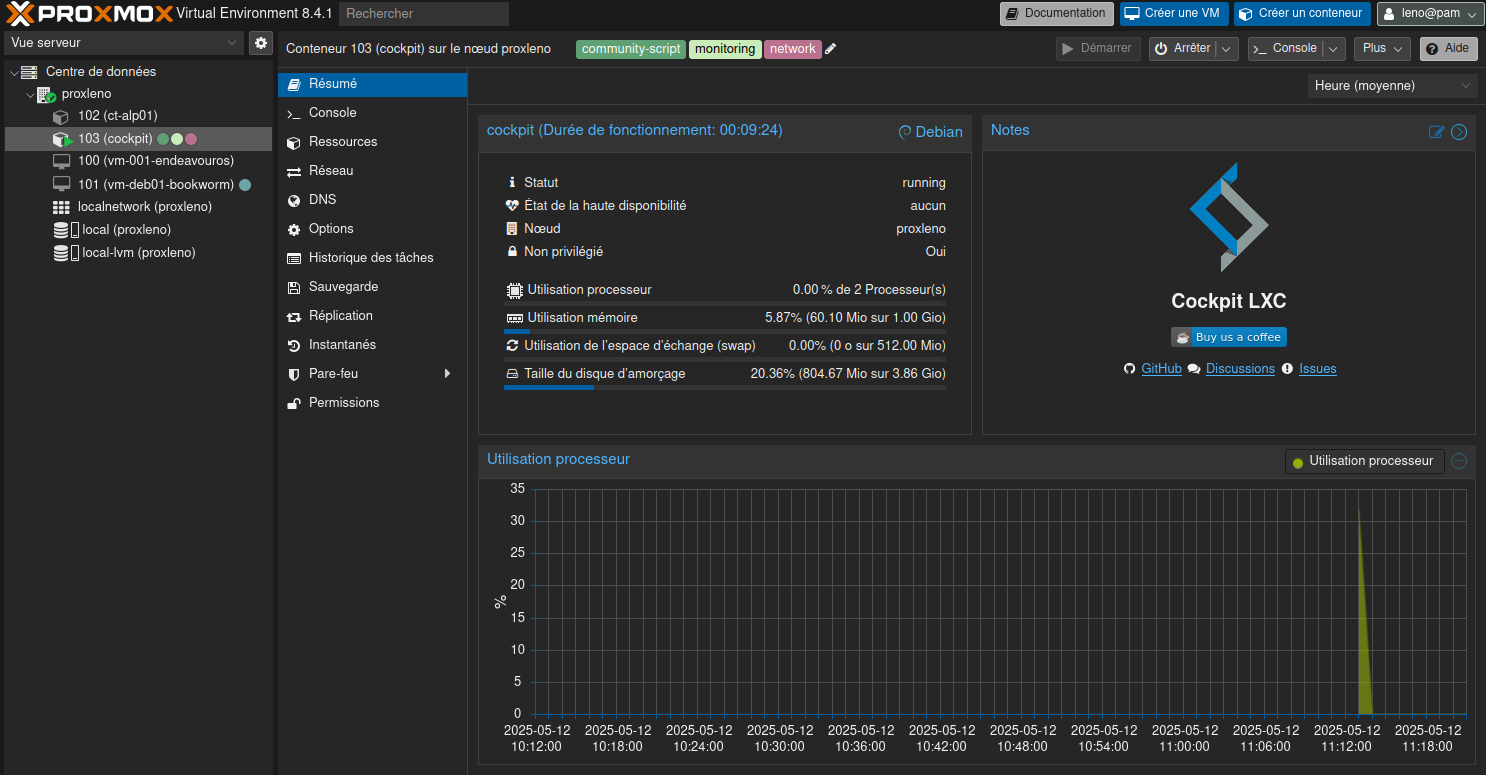
Task: Click the Rechercher search field
Action: click(x=423, y=14)
